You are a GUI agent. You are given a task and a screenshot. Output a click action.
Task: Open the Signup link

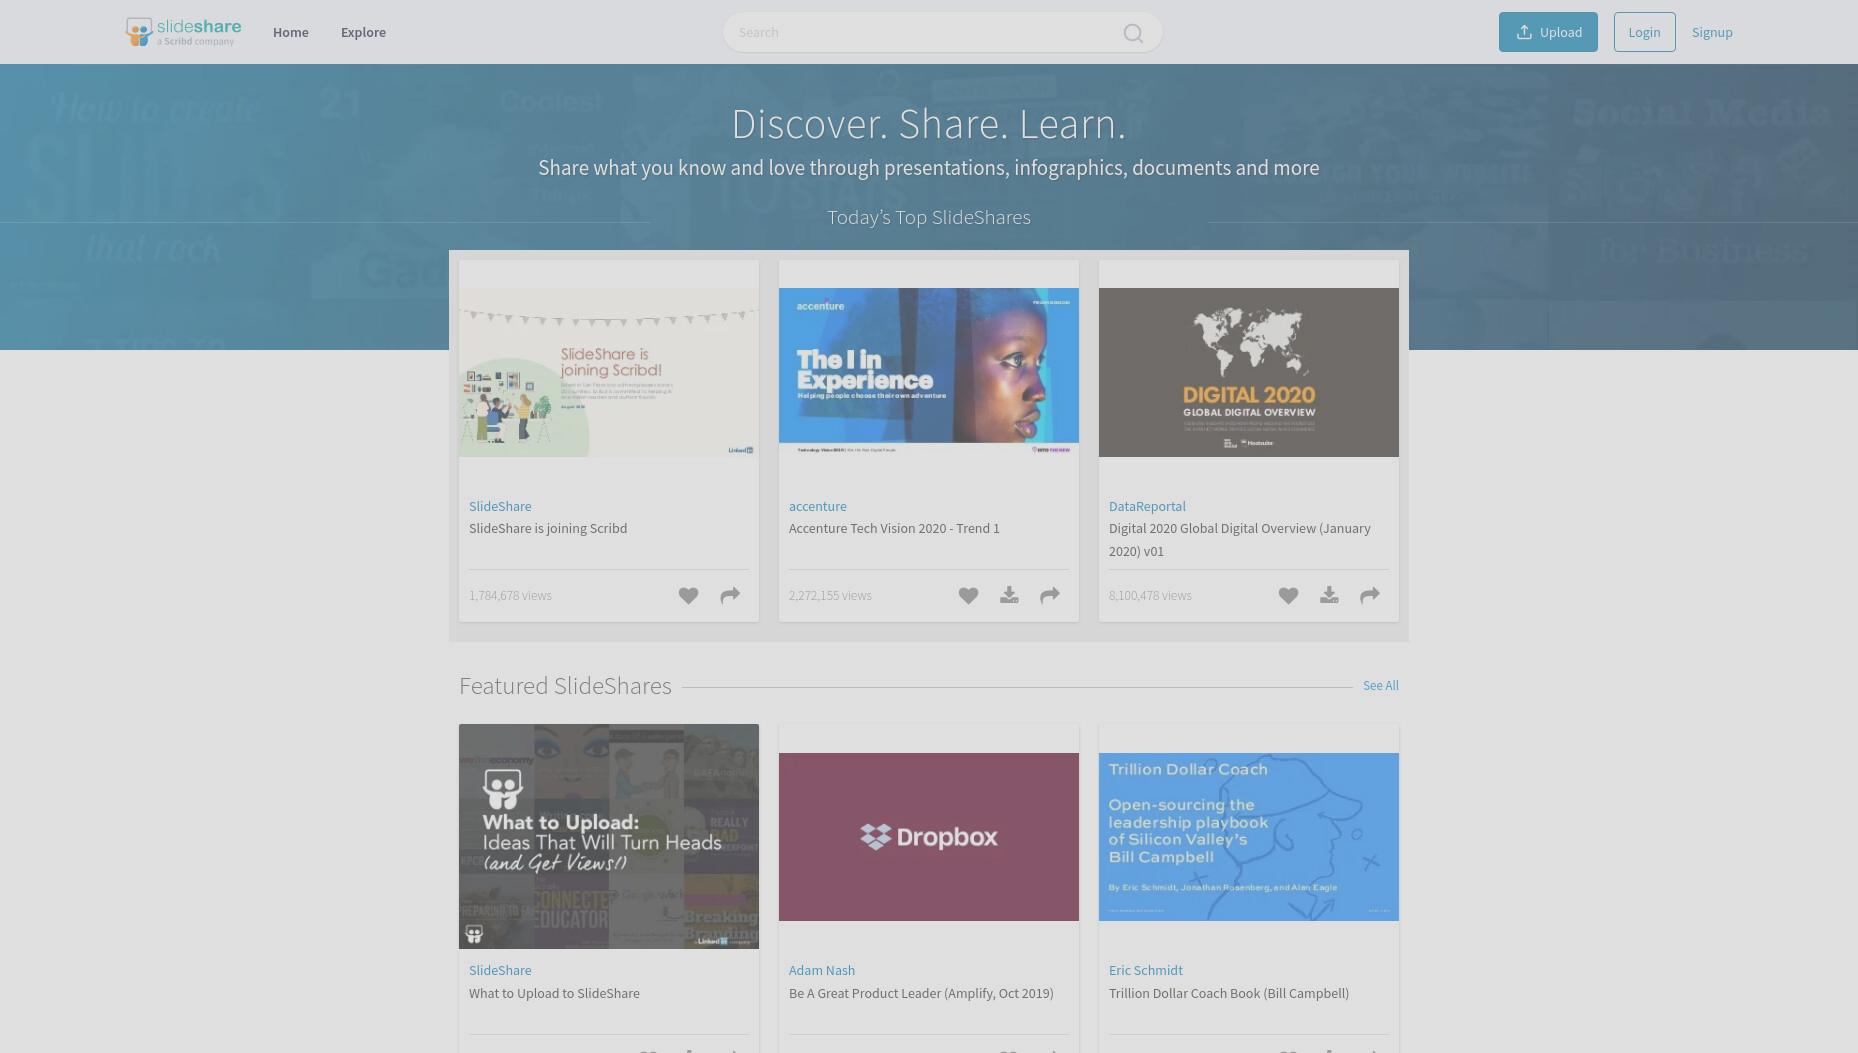1712,32
